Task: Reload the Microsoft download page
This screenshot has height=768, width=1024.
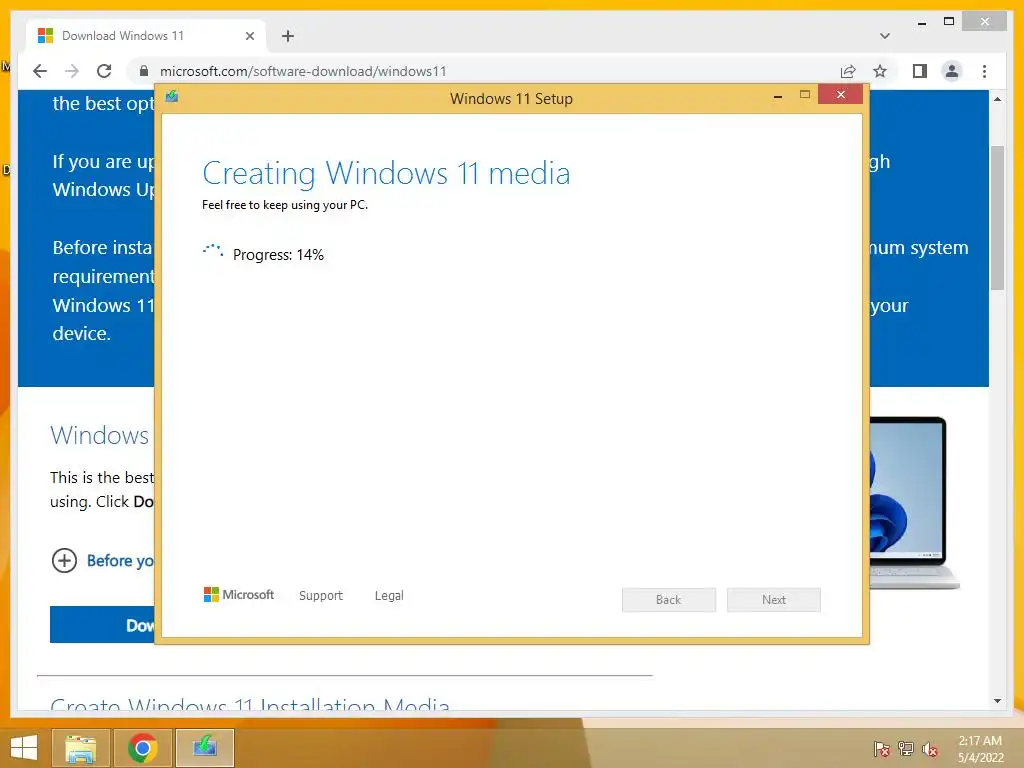Action: click(104, 71)
